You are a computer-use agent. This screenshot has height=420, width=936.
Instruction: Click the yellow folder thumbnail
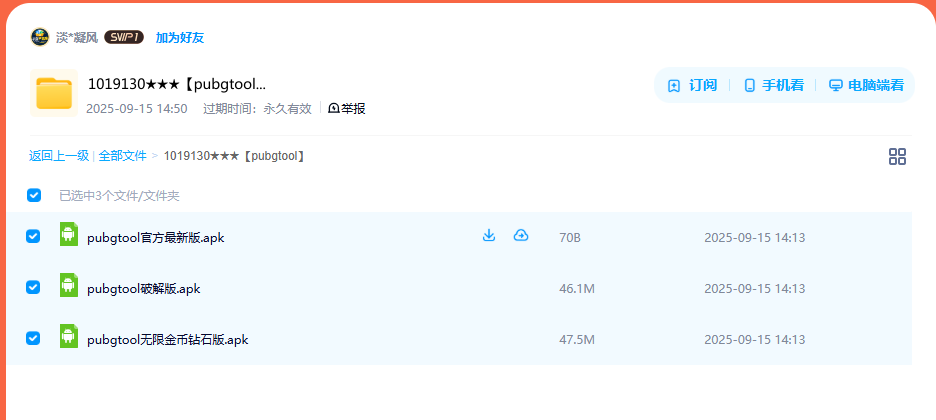(54, 93)
